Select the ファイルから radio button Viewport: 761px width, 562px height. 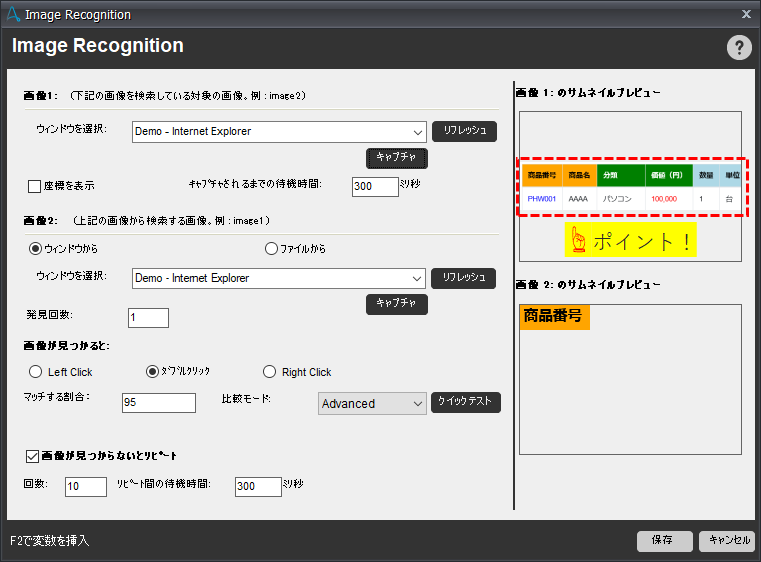pyautogui.click(x=270, y=248)
